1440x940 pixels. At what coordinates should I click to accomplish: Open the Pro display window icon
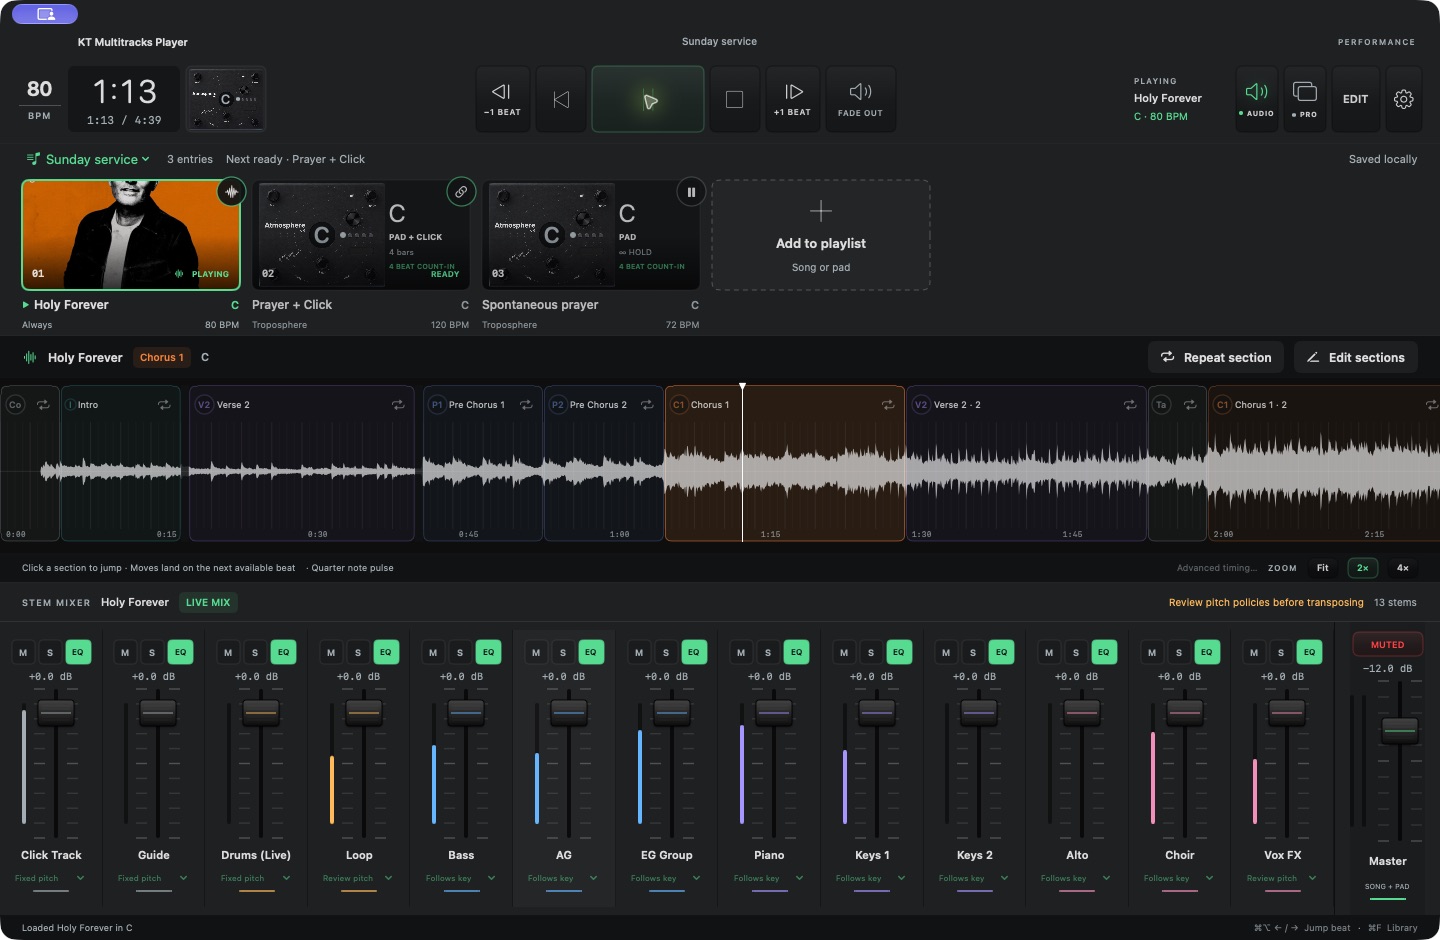pos(1305,99)
